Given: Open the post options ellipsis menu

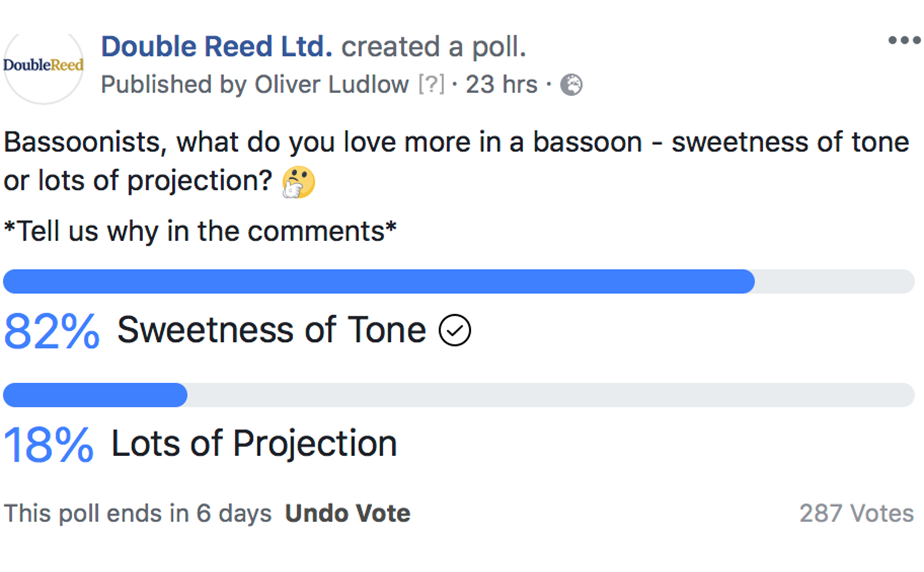Looking at the screenshot, I should click(x=903, y=41).
